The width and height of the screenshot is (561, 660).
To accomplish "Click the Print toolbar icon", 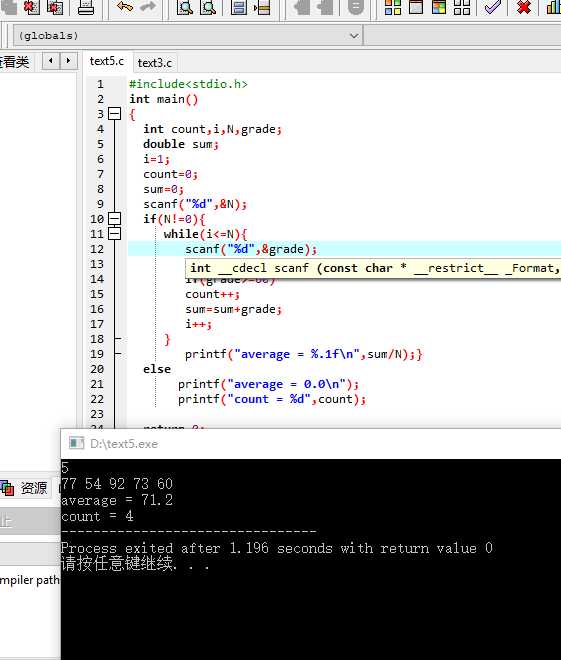I will [86, 7].
